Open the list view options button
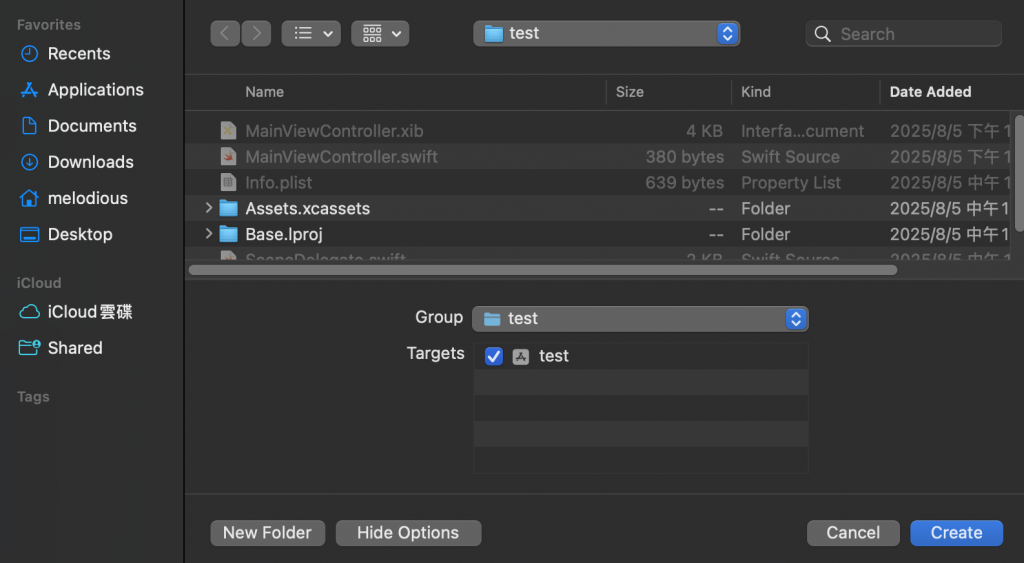This screenshot has width=1024, height=563. pyautogui.click(x=311, y=33)
